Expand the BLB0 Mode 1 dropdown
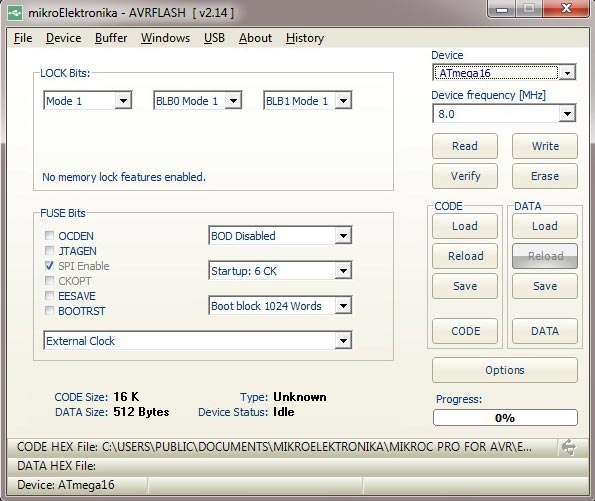 coord(233,101)
